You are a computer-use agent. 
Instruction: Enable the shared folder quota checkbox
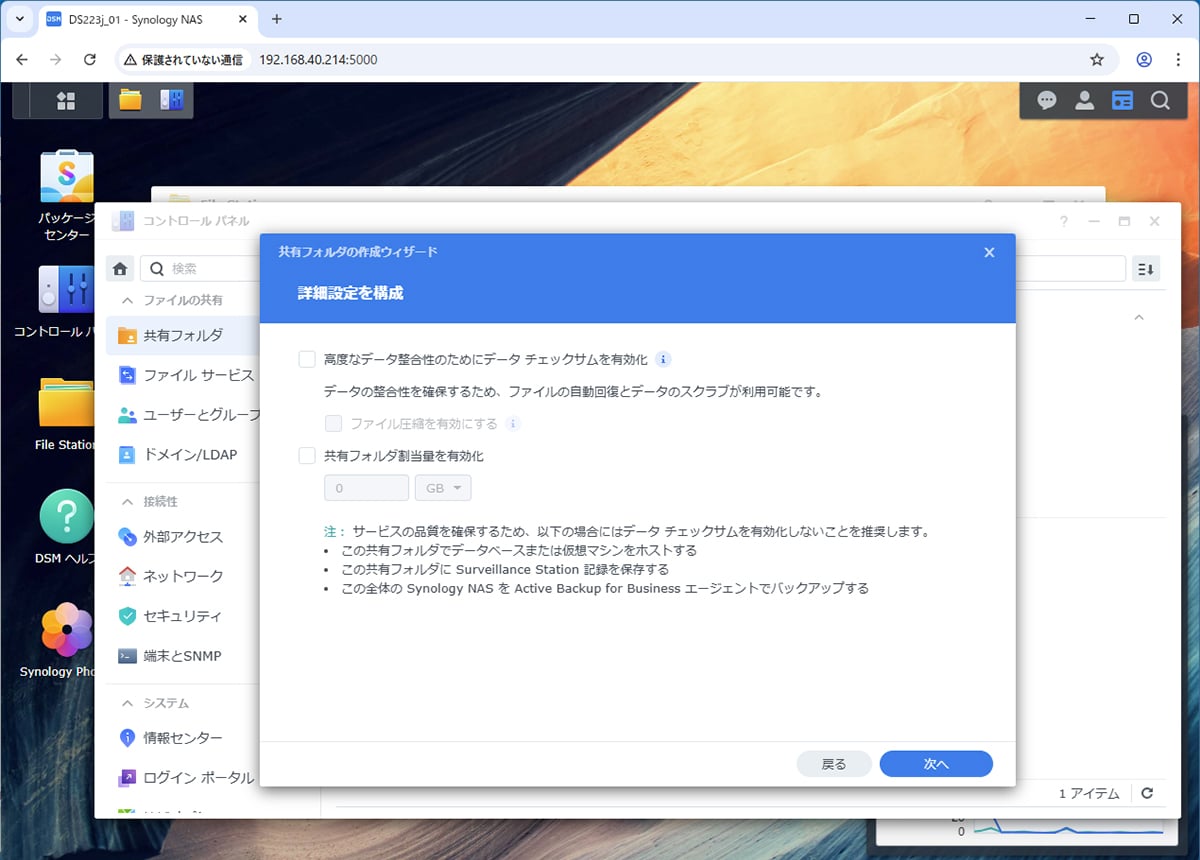click(307, 456)
